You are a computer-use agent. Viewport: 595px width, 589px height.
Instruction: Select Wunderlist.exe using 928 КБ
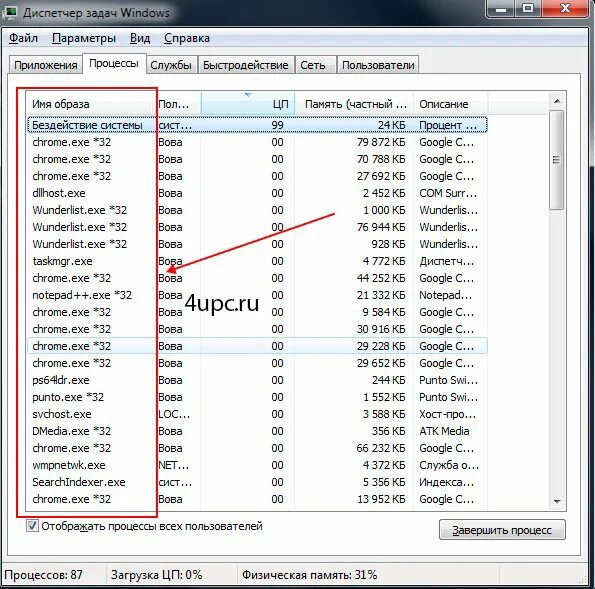[257, 244]
